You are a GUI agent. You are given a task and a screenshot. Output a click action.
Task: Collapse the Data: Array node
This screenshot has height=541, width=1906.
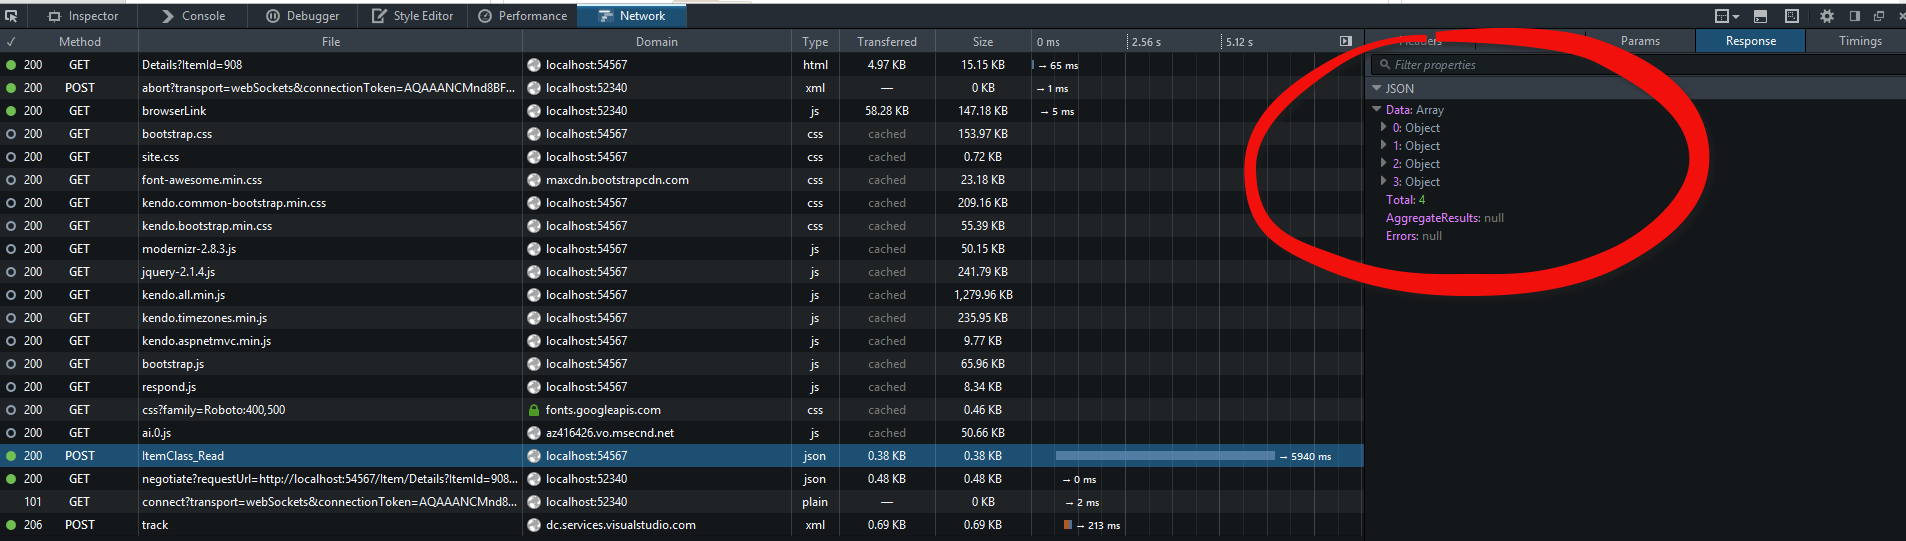1377,110
